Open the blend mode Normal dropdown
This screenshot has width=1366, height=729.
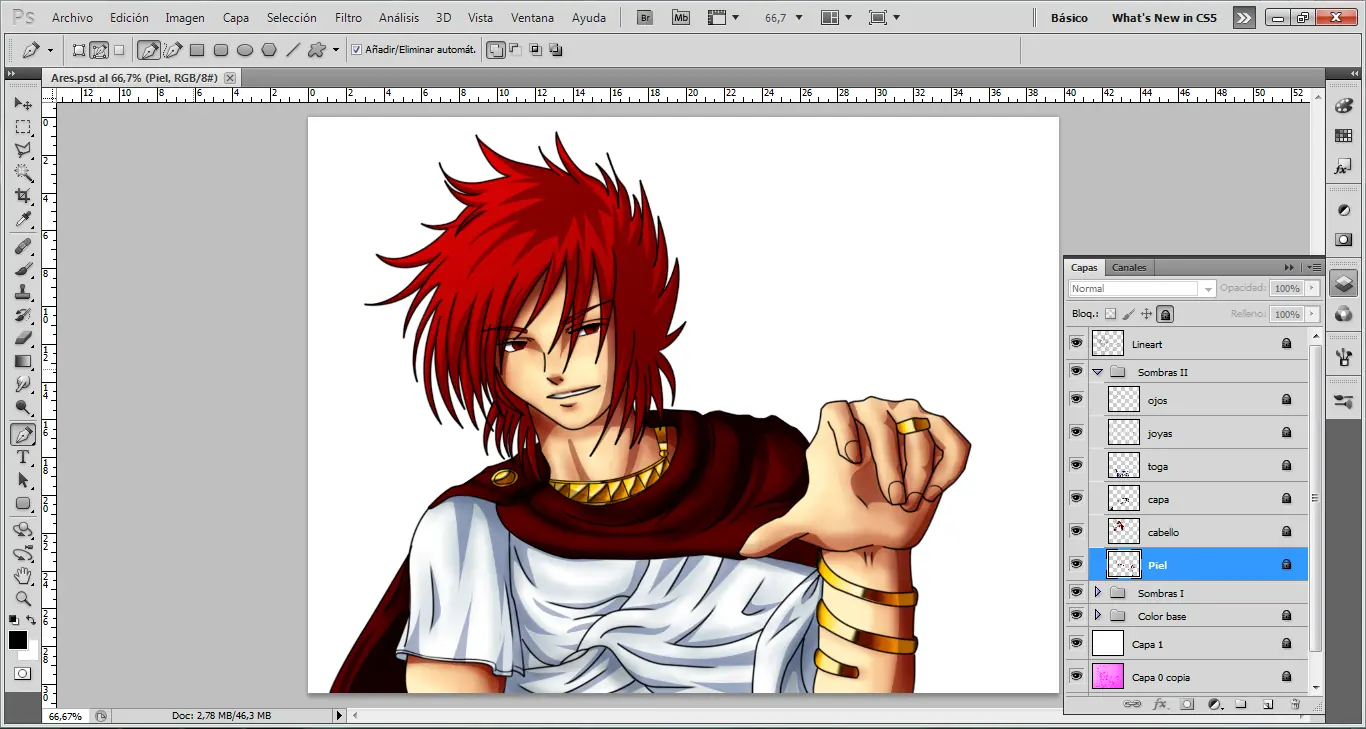tap(1142, 288)
